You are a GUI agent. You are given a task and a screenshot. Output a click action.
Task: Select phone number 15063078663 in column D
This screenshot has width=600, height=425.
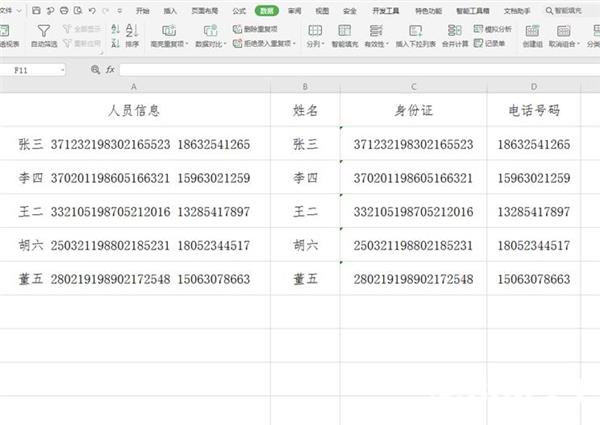534,279
